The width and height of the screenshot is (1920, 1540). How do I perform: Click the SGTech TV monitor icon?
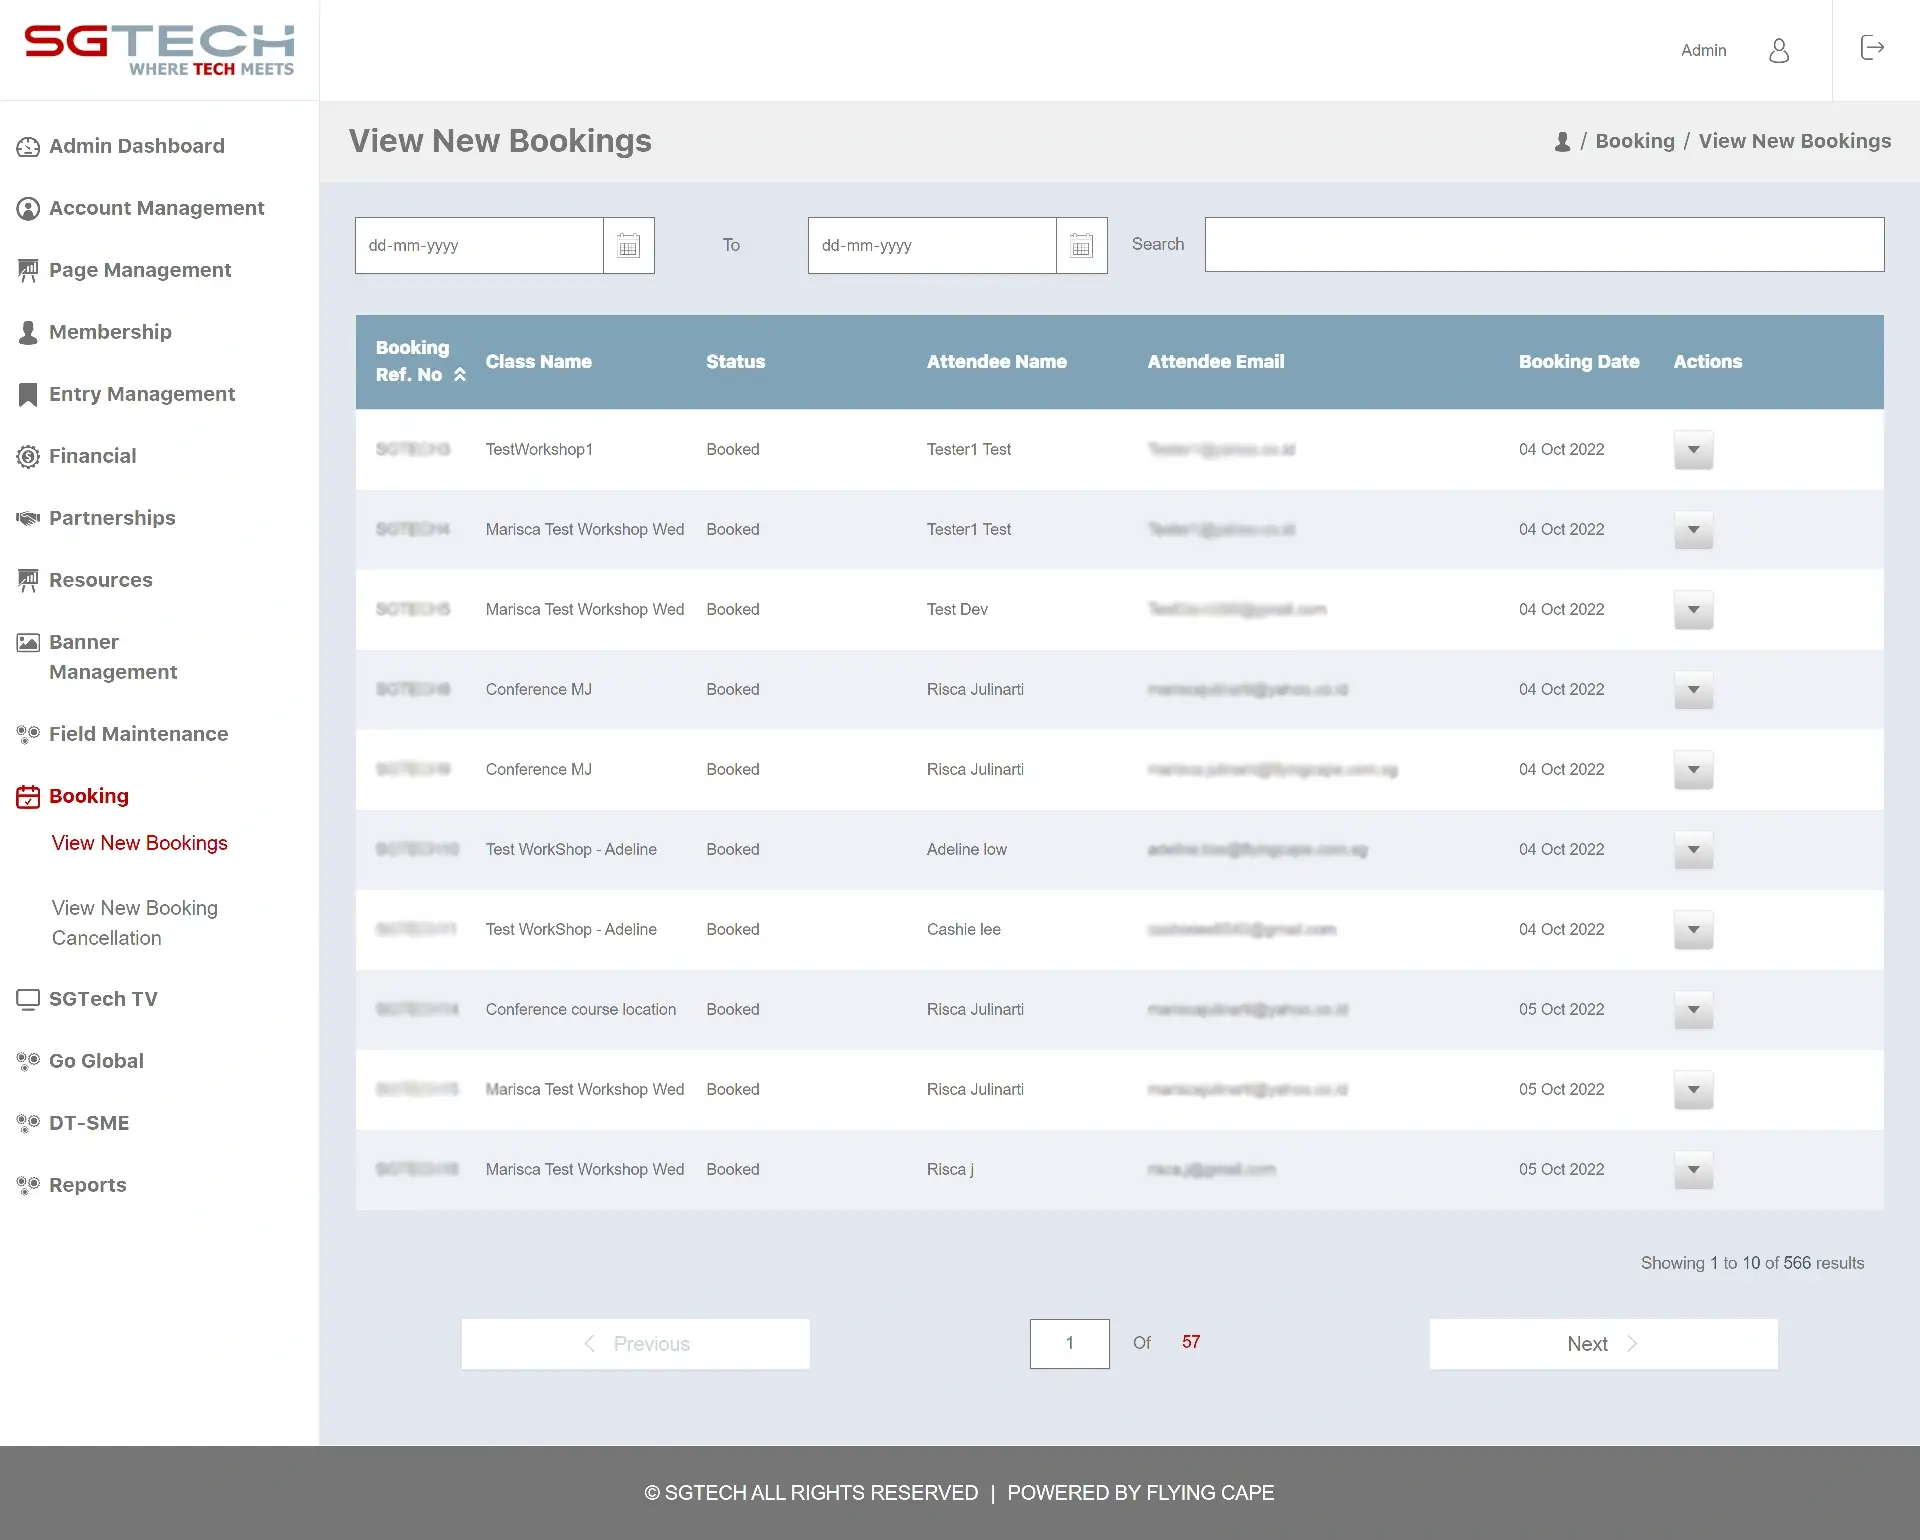click(x=27, y=999)
